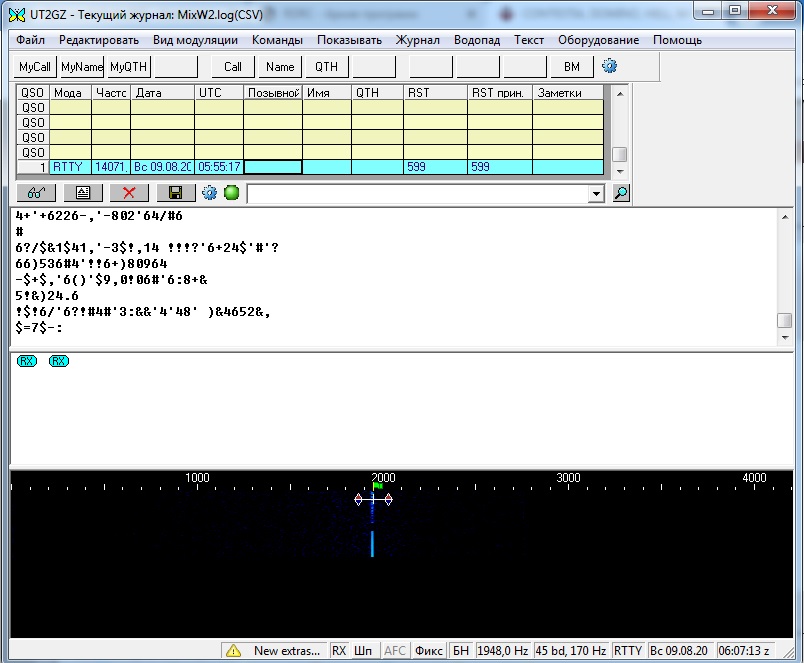This screenshot has height=663, width=804.
Task: Save the QSO with the floppy disk icon
Action: 175,193
